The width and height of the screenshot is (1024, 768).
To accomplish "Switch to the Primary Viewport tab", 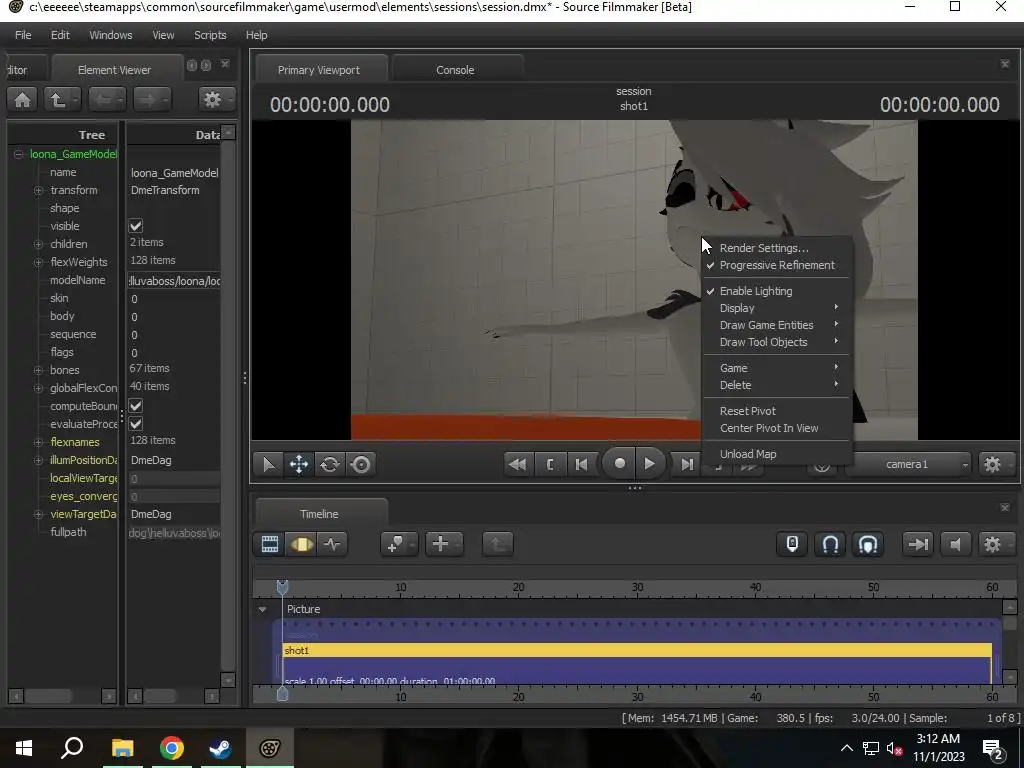I will click(319, 70).
